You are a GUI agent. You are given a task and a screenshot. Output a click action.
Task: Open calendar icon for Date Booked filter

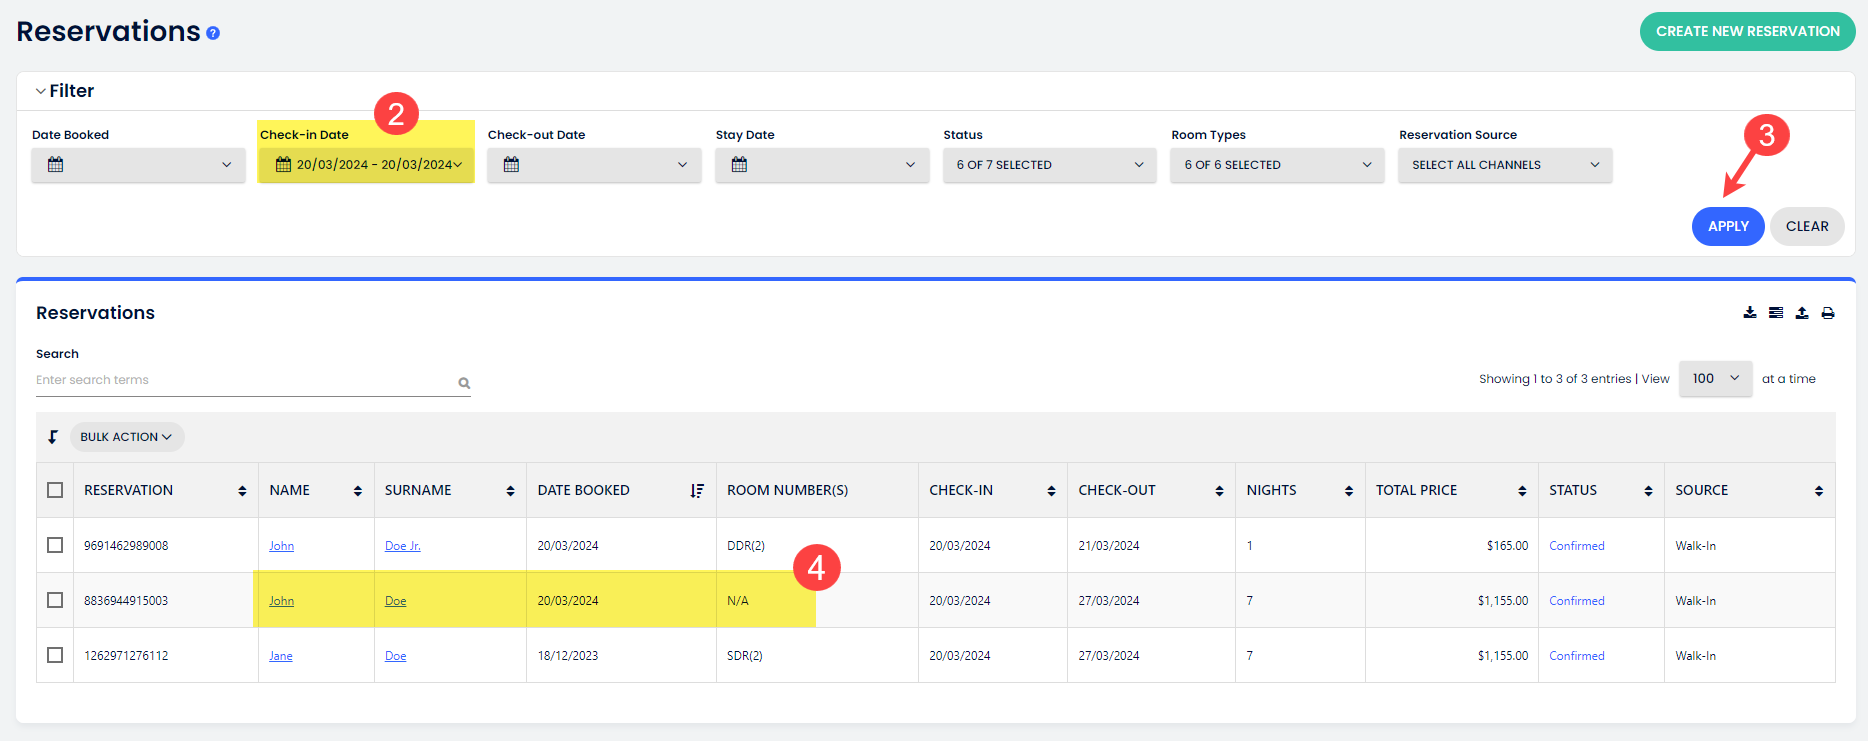click(x=56, y=165)
